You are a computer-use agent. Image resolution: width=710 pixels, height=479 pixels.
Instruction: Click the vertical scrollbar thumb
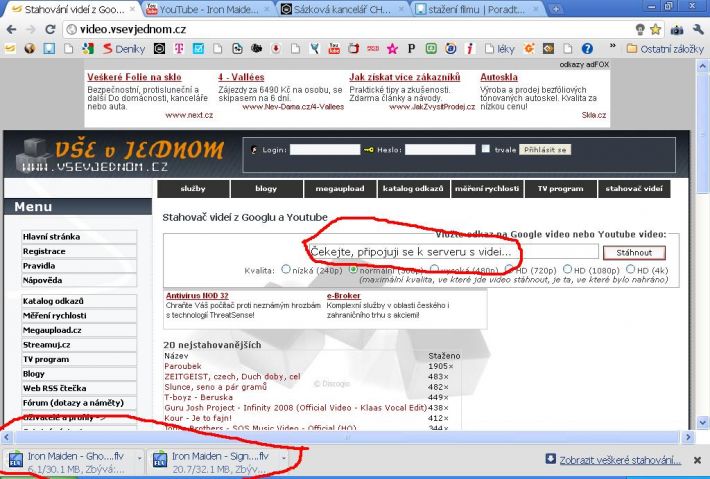pyautogui.click(x=702, y=133)
